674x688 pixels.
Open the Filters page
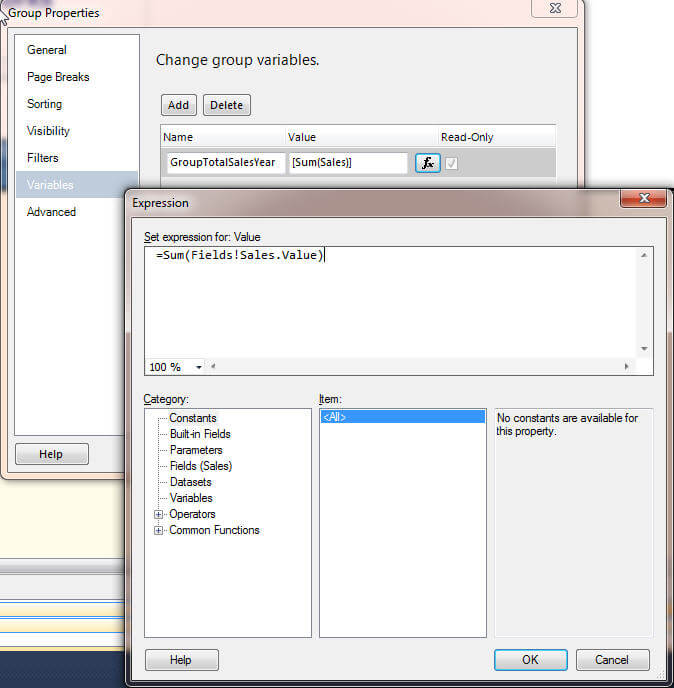pyautogui.click(x=43, y=158)
